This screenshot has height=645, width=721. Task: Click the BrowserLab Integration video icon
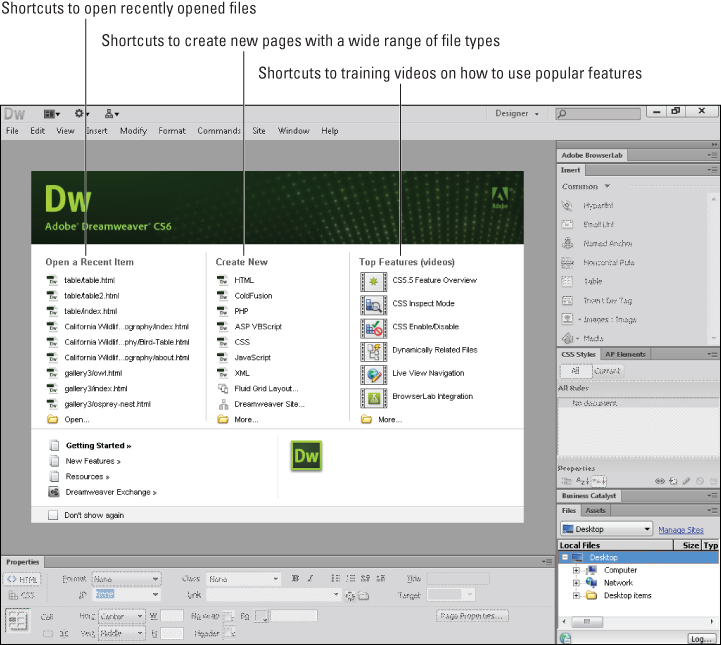tap(372, 397)
